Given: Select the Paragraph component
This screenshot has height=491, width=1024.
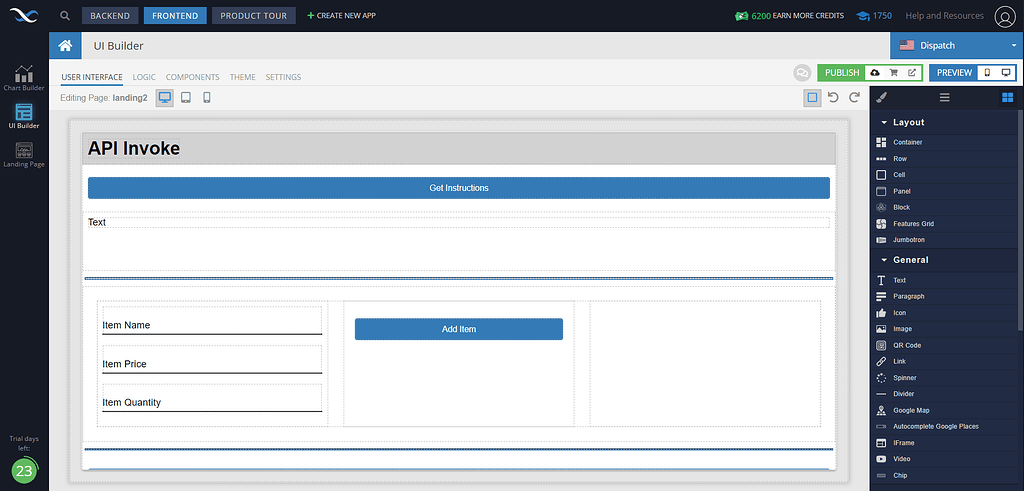Looking at the screenshot, I should tap(944, 296).
